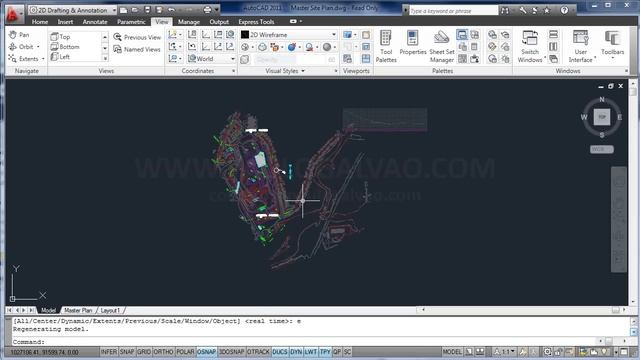The height and width of the screenshot is (360, 640).
Task: Toggle OSNAP in status bar
Action: (x=207, y=352)
